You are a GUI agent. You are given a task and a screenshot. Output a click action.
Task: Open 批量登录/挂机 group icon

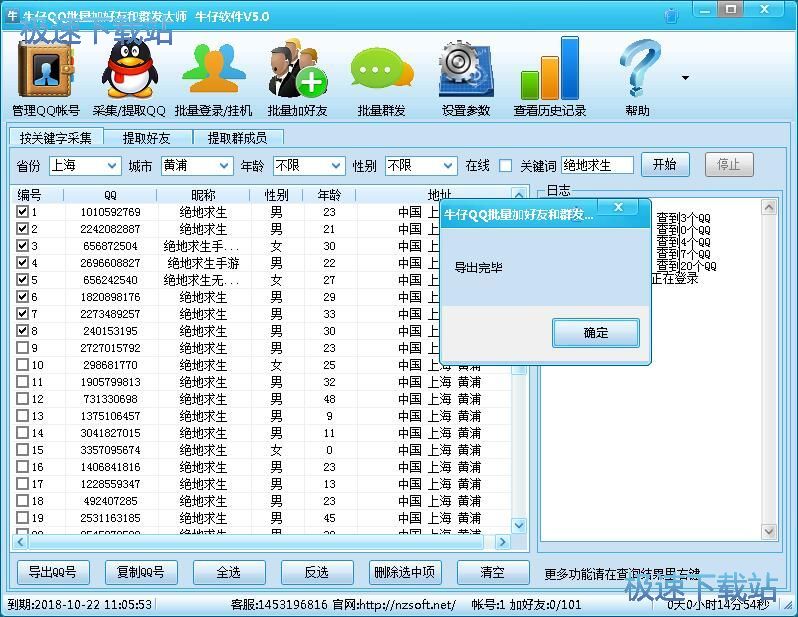(214, 70)
